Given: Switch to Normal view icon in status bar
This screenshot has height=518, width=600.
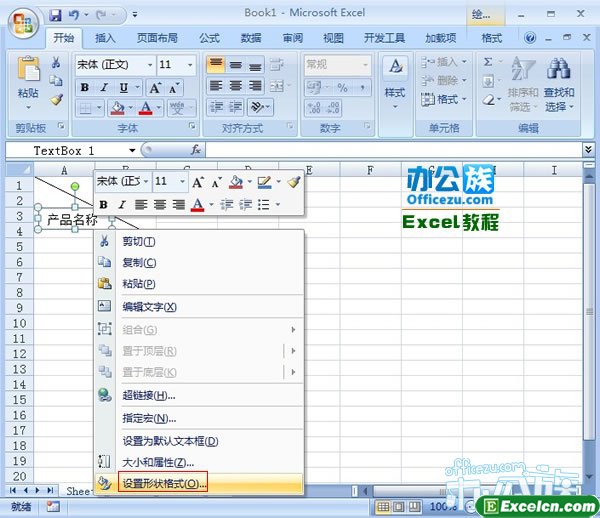Looking at the screenshot, I should tap(383, 507).
